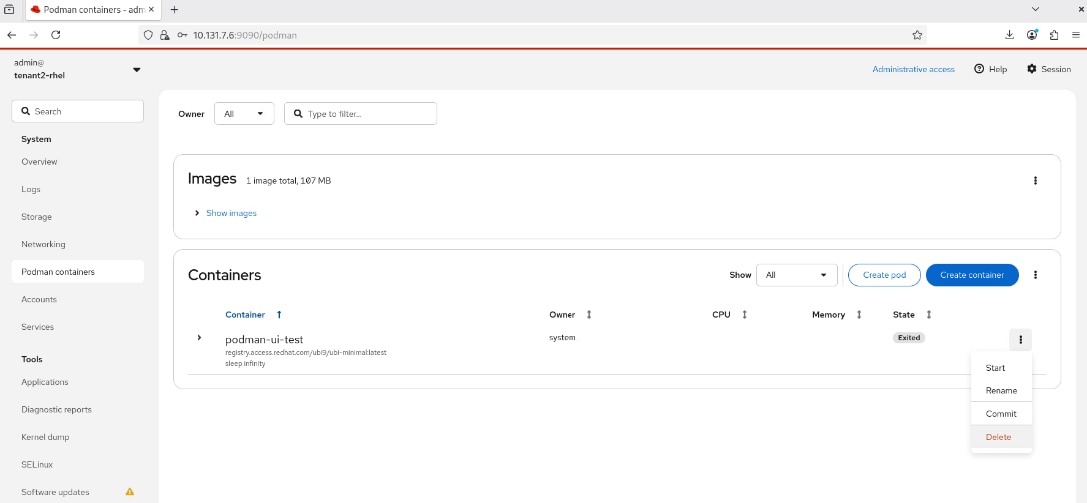Viewport: 1087px width, 503px height.
Task: Open the Images section kebab menu
Action: (x=1035, y=180)
